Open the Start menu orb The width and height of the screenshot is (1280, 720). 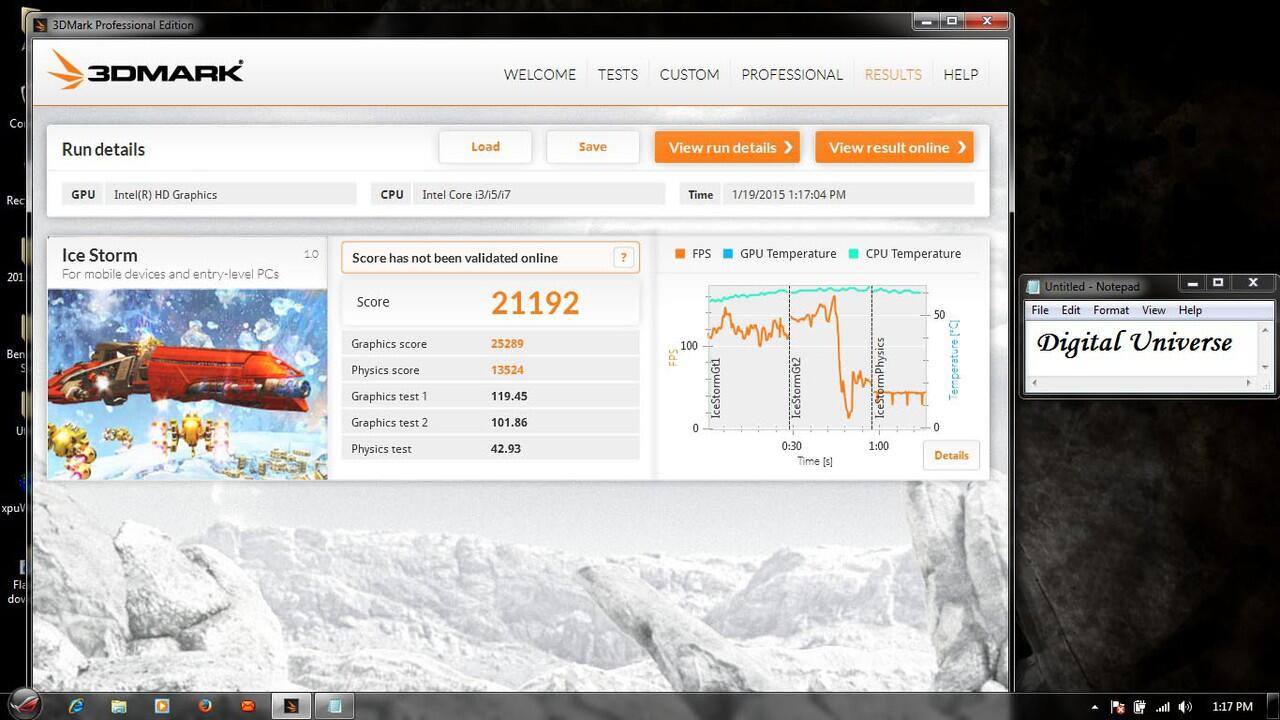(x=24, y=704)
